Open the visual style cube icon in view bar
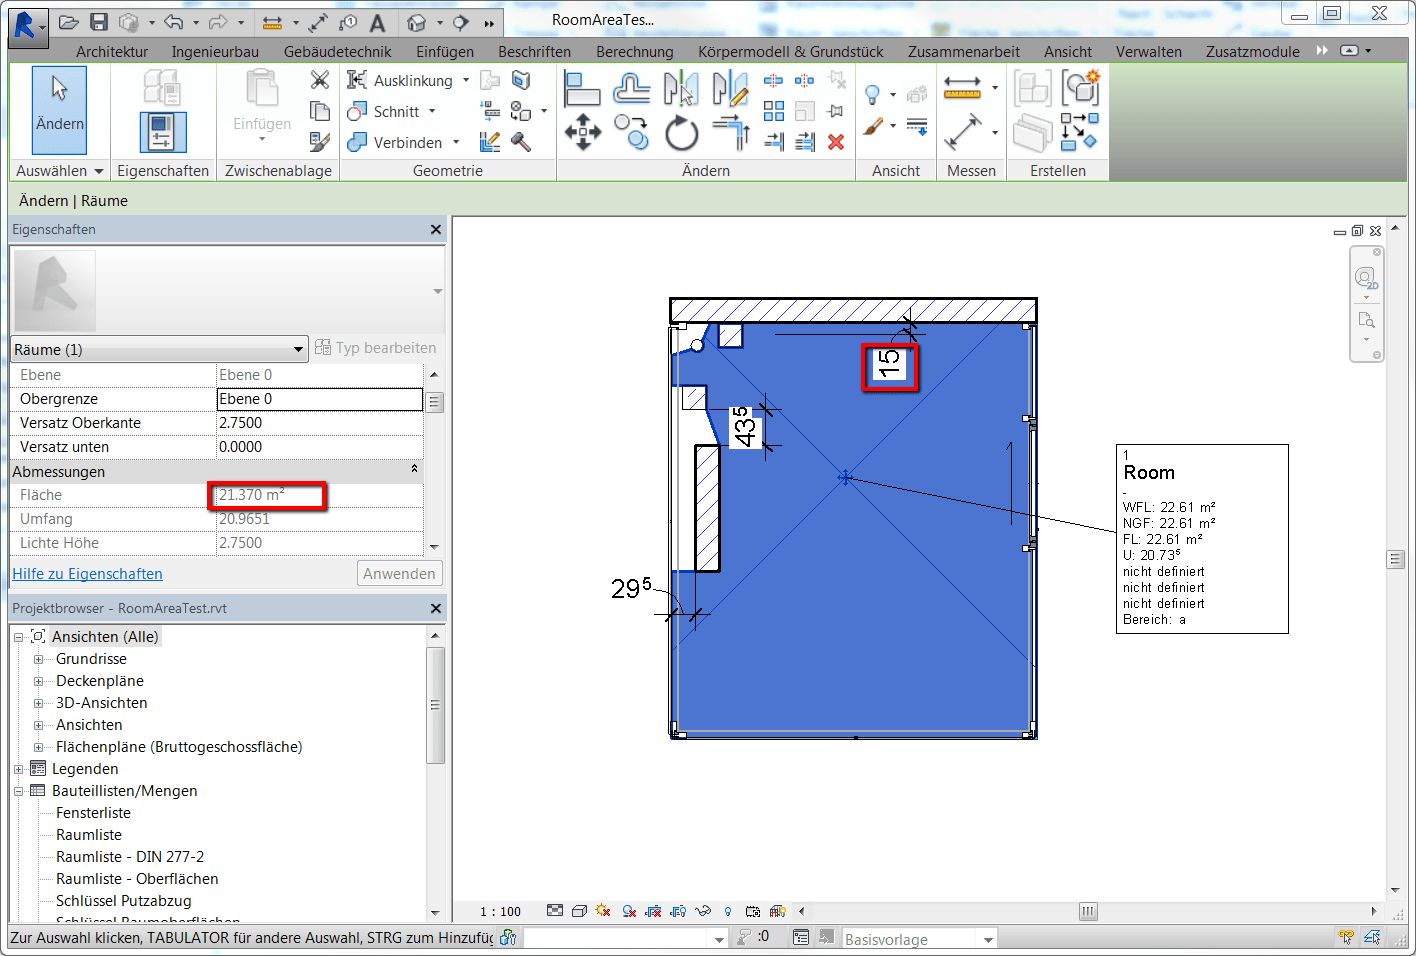This screenshot has width=1416, height=956. (579, 911)
